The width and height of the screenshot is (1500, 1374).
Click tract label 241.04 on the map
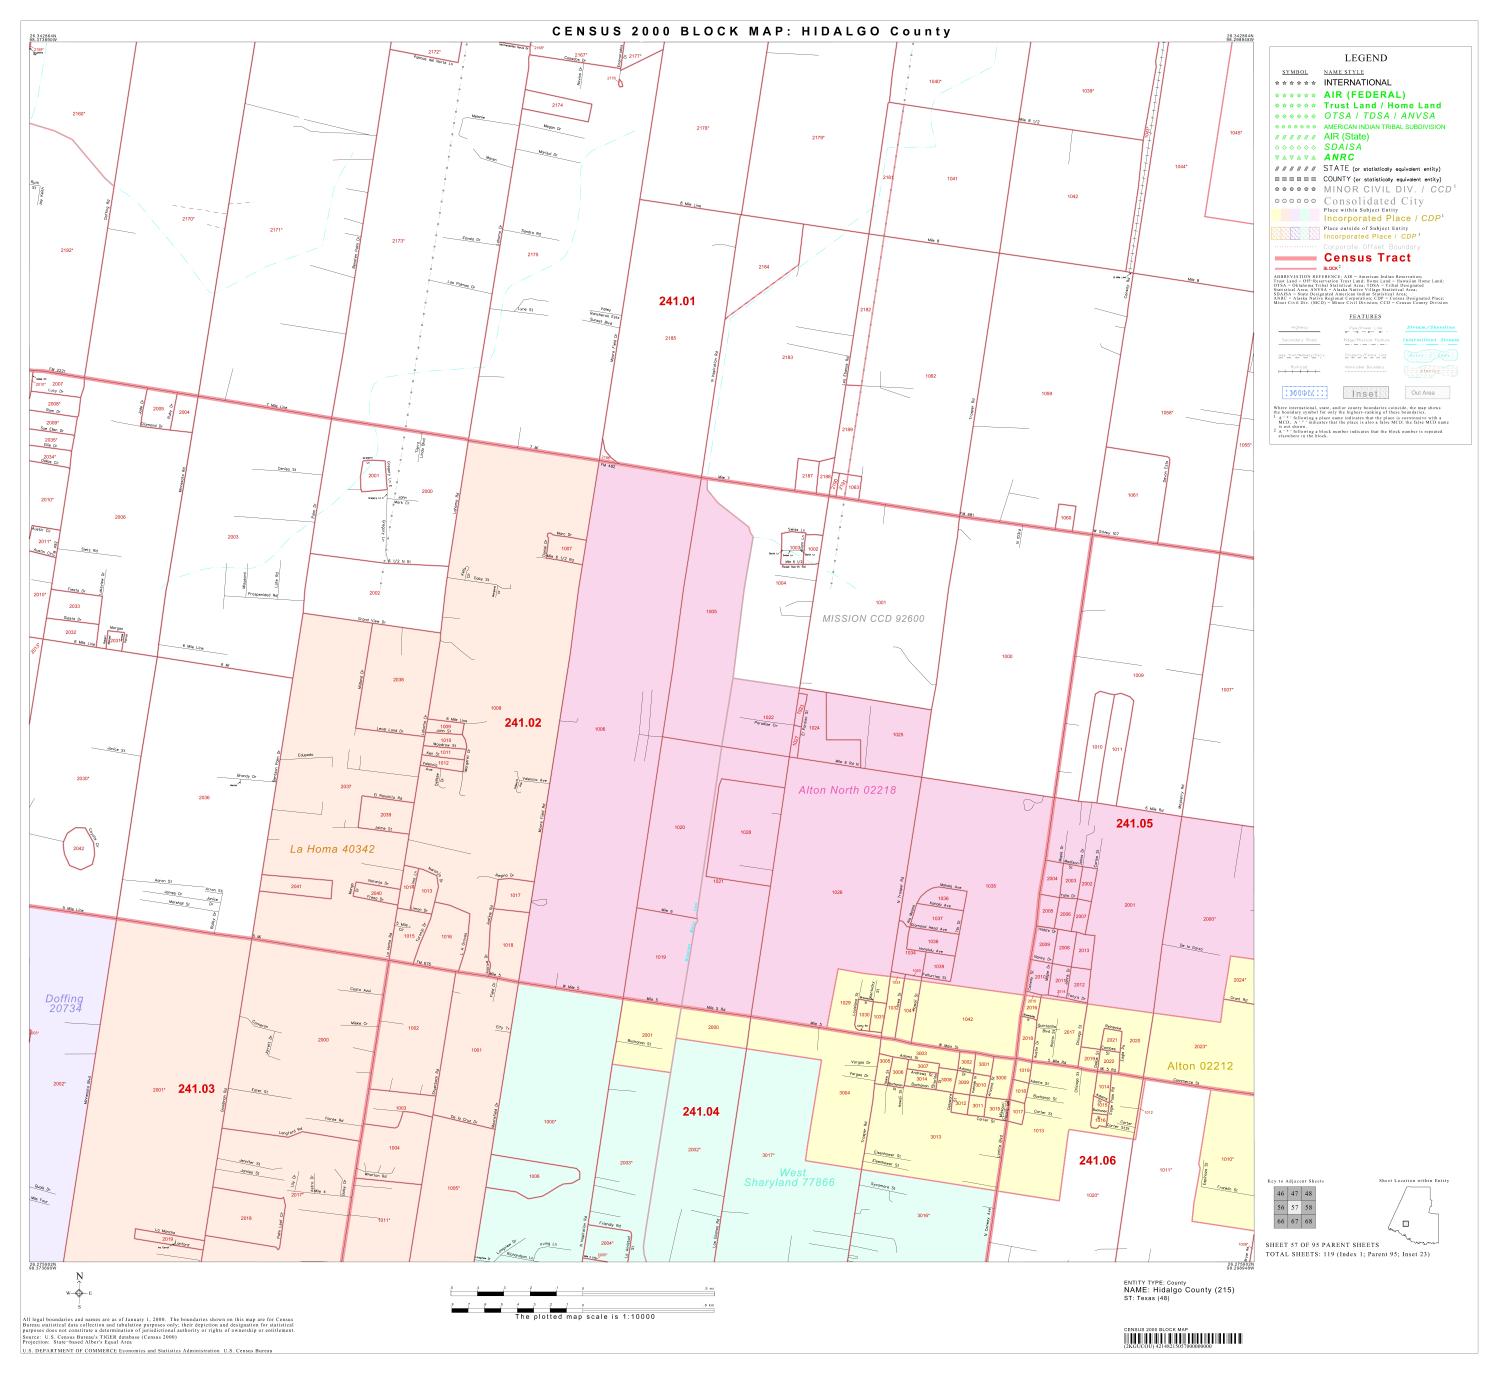pos(701,1111)
